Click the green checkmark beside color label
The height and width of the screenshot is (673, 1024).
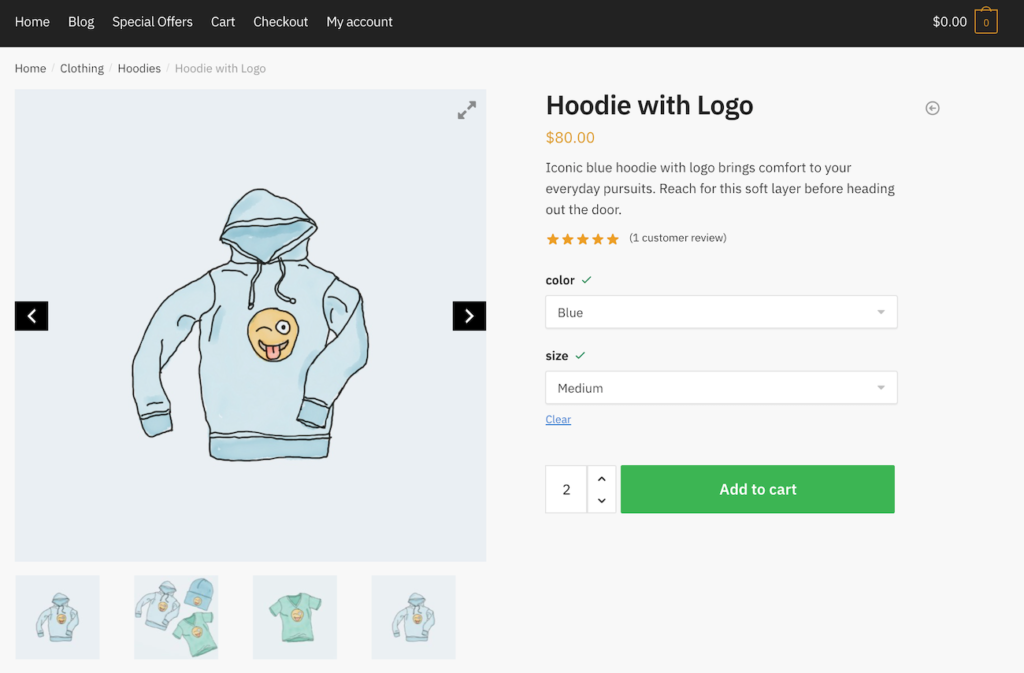(x=587, y=280)
